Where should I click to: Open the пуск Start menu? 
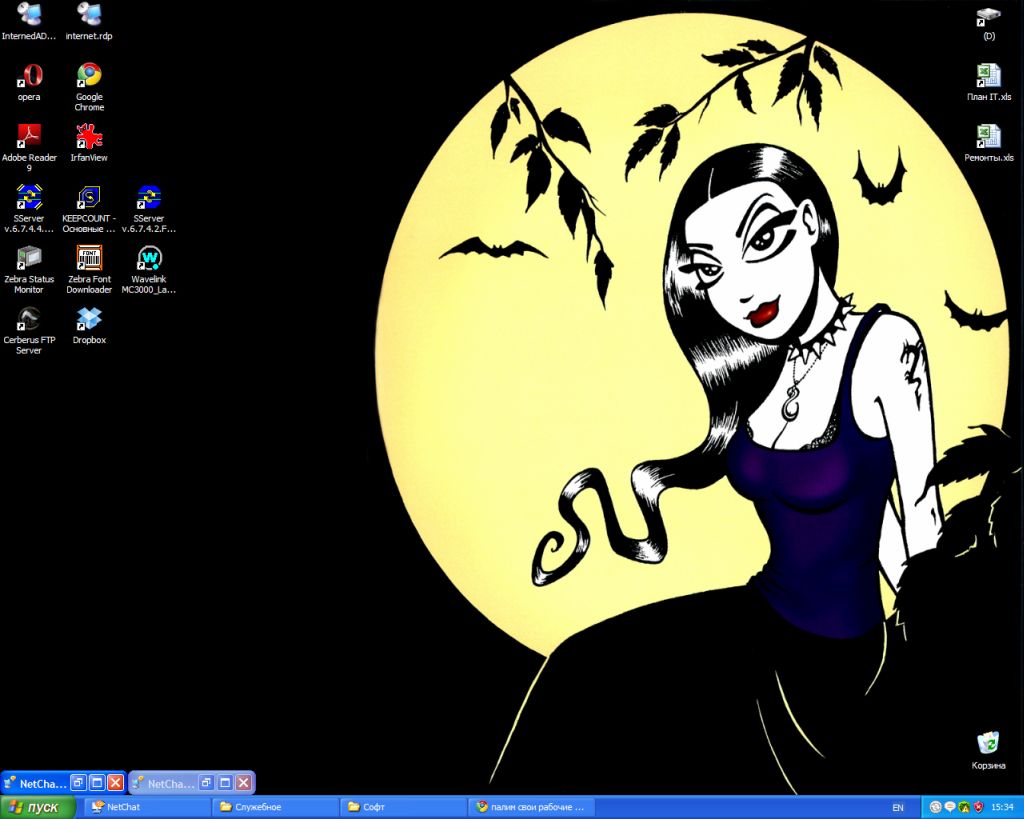pyautogui.click(x=38, y=807)
